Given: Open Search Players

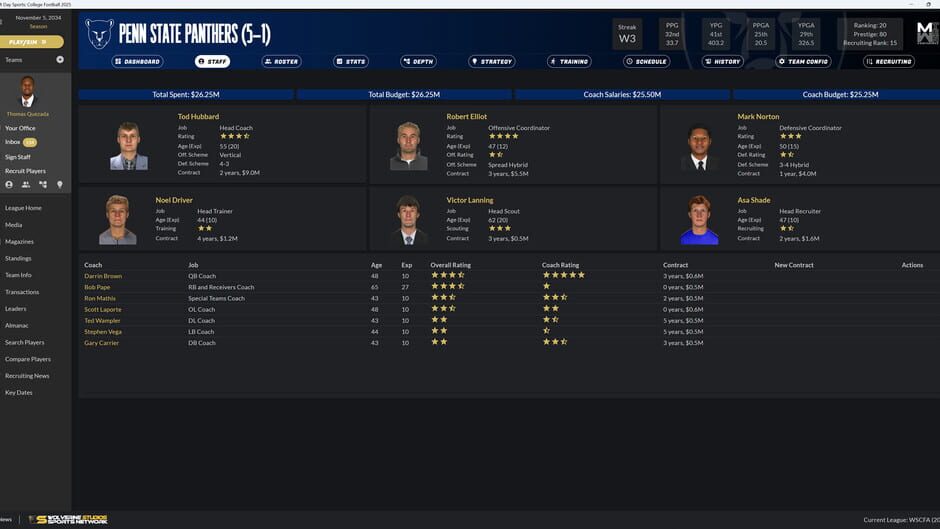Looking at the screenshot, I should click(x=25, y=342).
